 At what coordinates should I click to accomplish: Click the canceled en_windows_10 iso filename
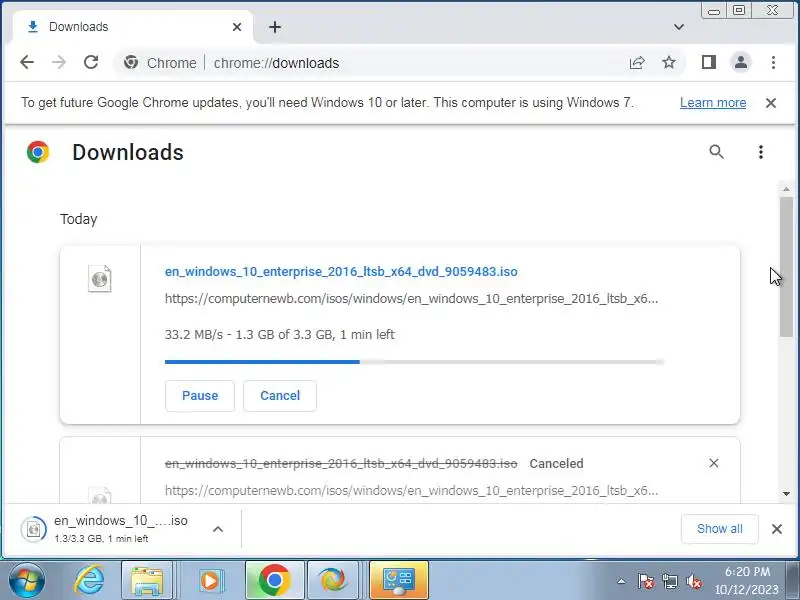[341, 463]
